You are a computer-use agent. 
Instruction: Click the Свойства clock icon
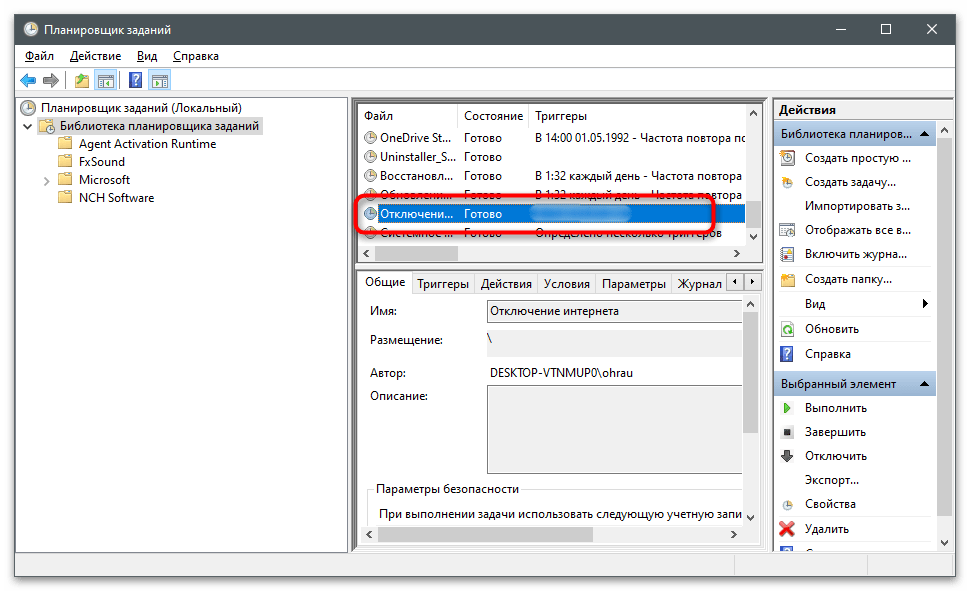coord(788,505)
